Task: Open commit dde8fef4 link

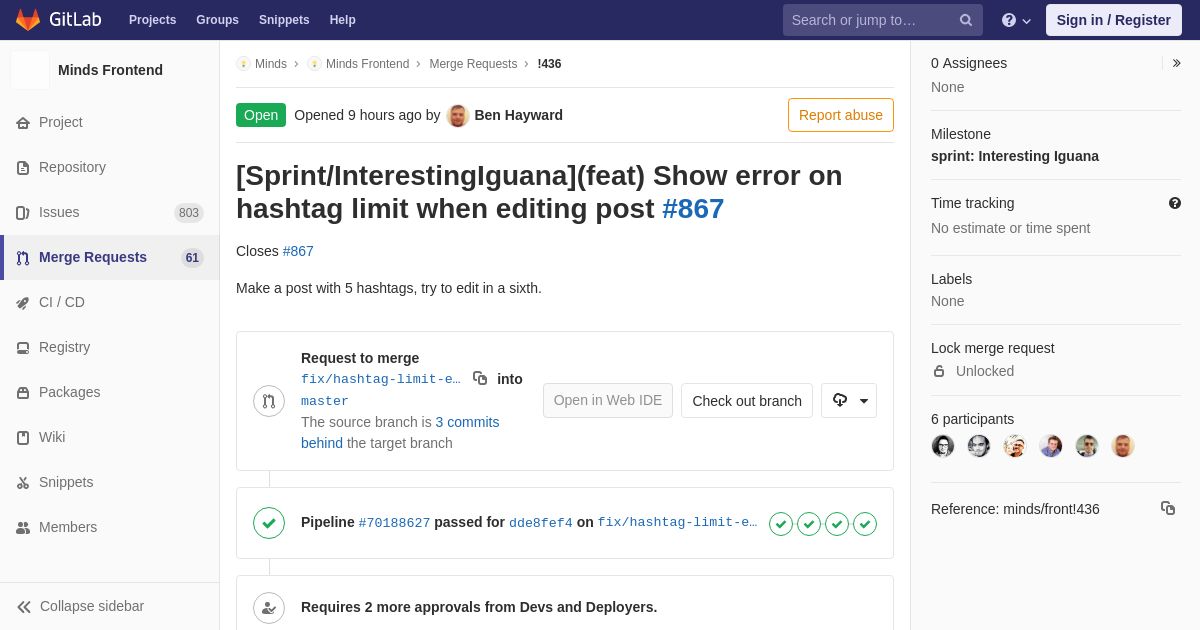Action: (541, 523)
